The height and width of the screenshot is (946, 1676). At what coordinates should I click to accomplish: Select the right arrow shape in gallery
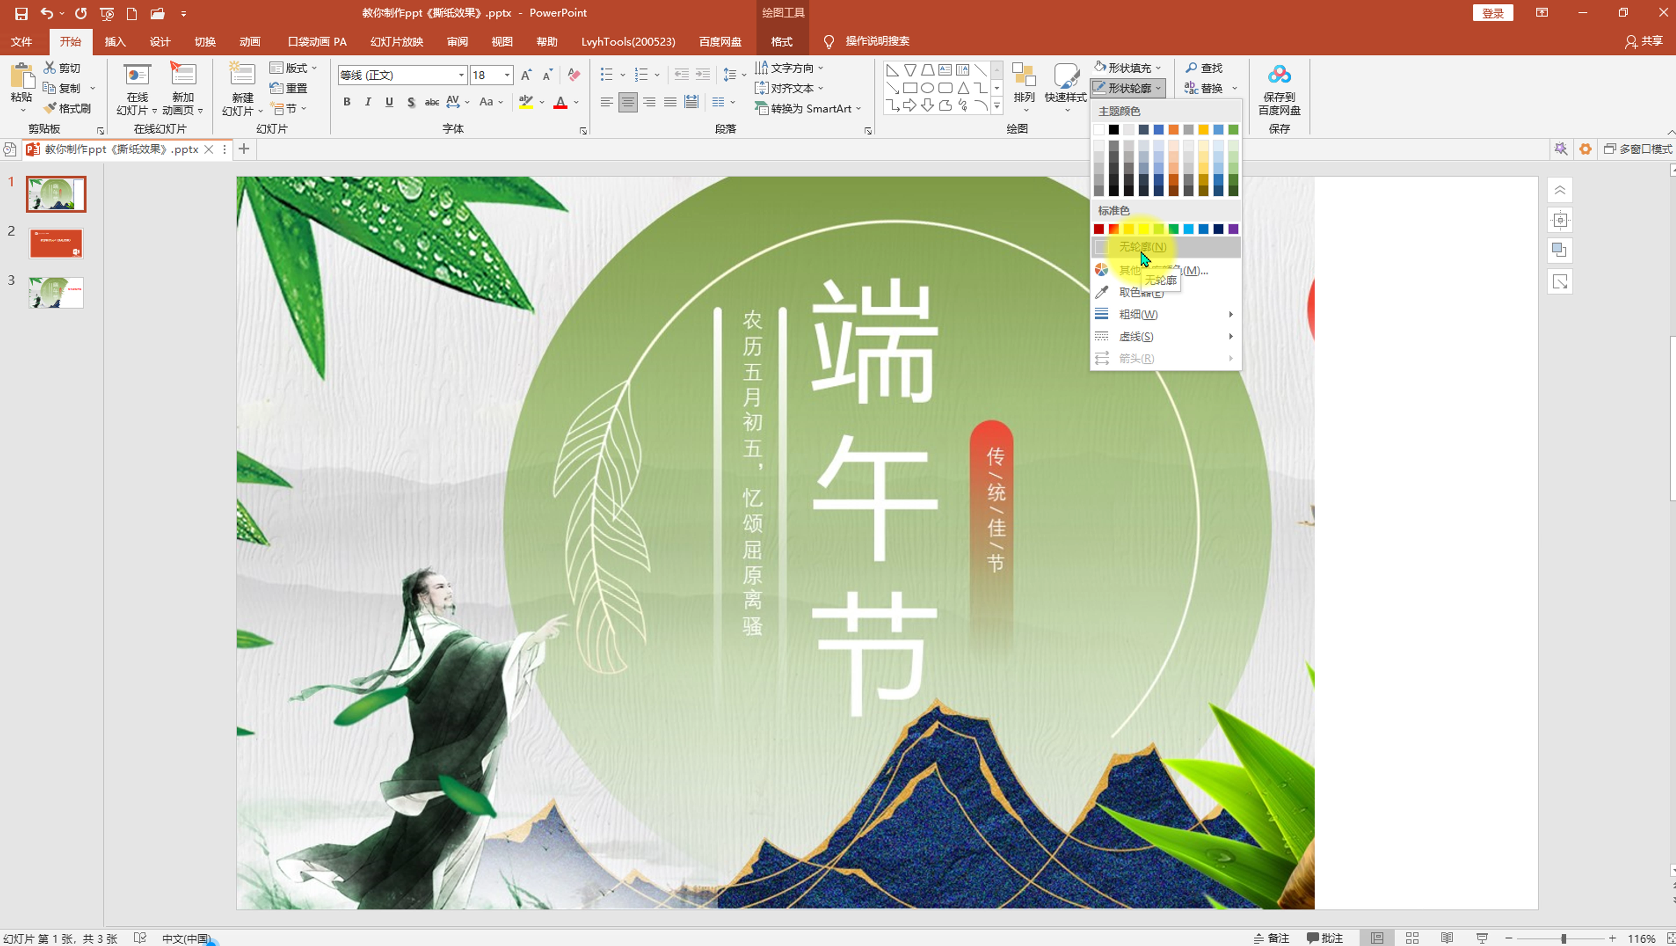pos(909,105)
